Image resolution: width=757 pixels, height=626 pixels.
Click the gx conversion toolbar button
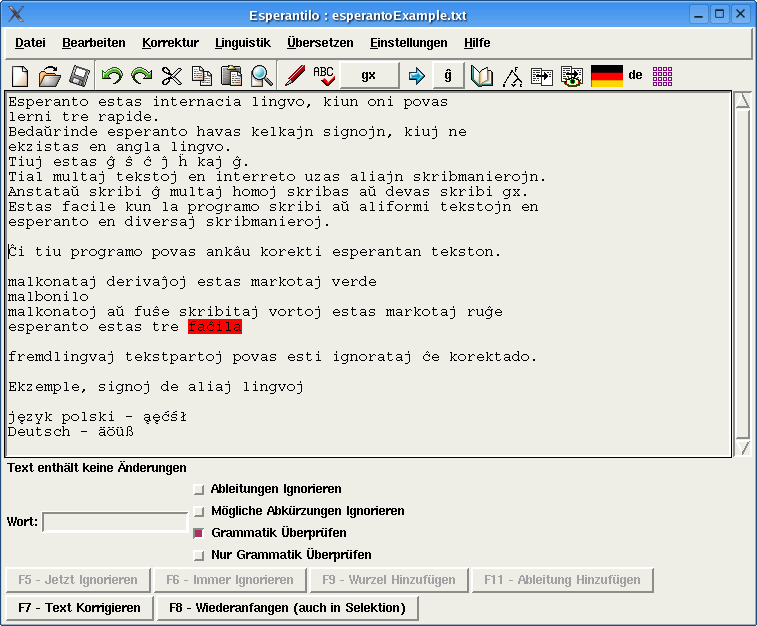pyautogui.click(x=368, y=76)
